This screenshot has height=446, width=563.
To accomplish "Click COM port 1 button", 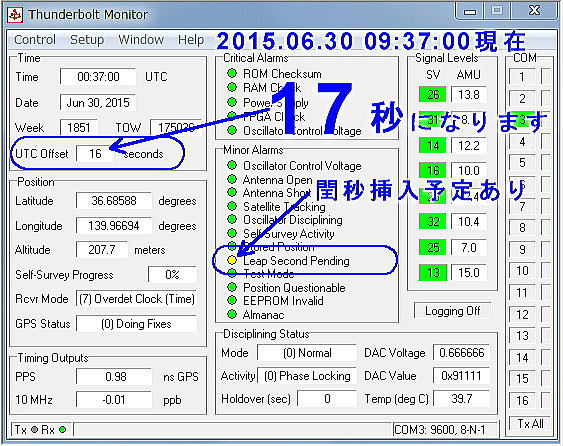I will tap(522, 76).
